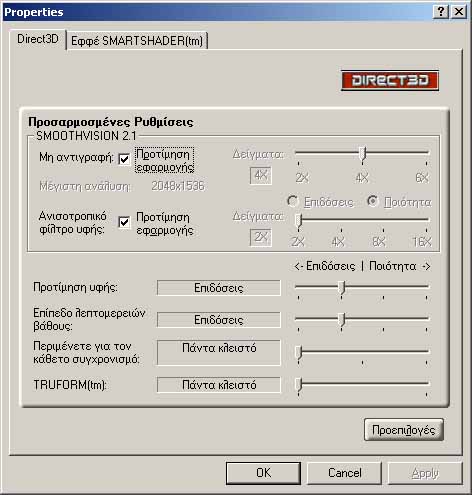Click the Apply button
Image resolution: width=472 pixels, height=495 pixels.
coord(425,473)
